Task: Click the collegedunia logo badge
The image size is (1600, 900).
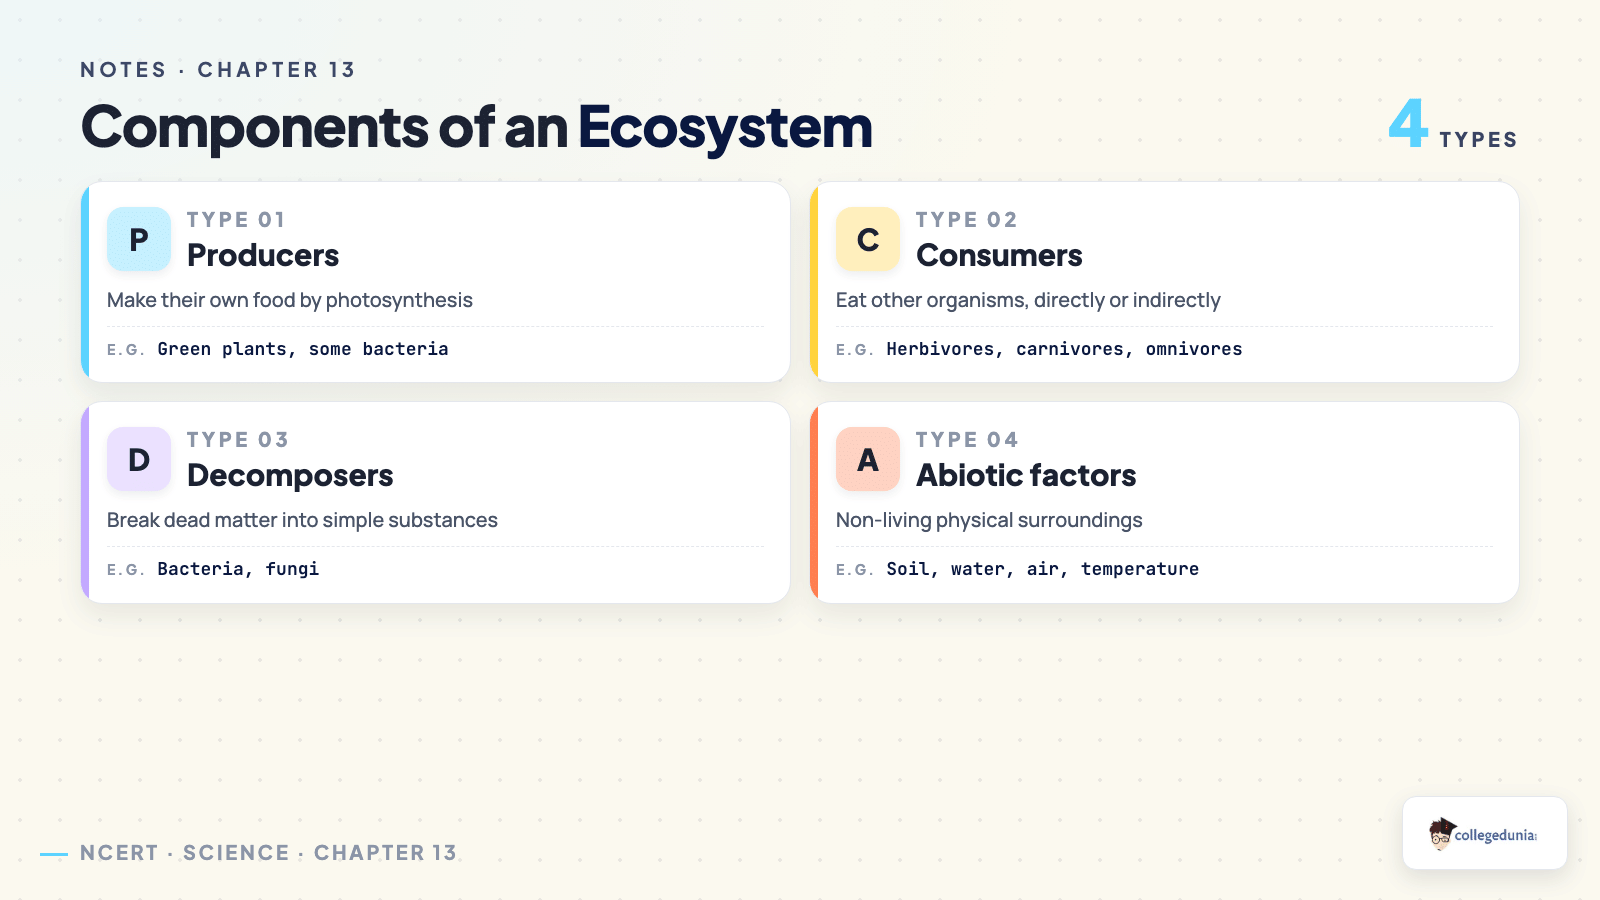Action: (x=1485, y=833)
